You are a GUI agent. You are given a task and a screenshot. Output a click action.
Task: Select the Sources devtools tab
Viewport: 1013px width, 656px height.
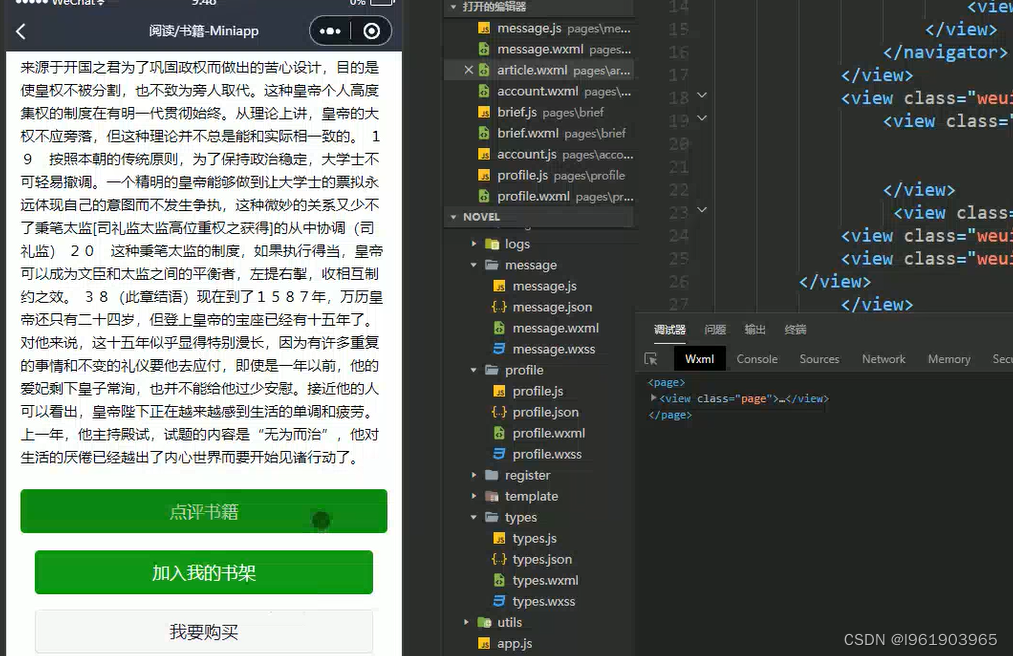coord(819,359)
